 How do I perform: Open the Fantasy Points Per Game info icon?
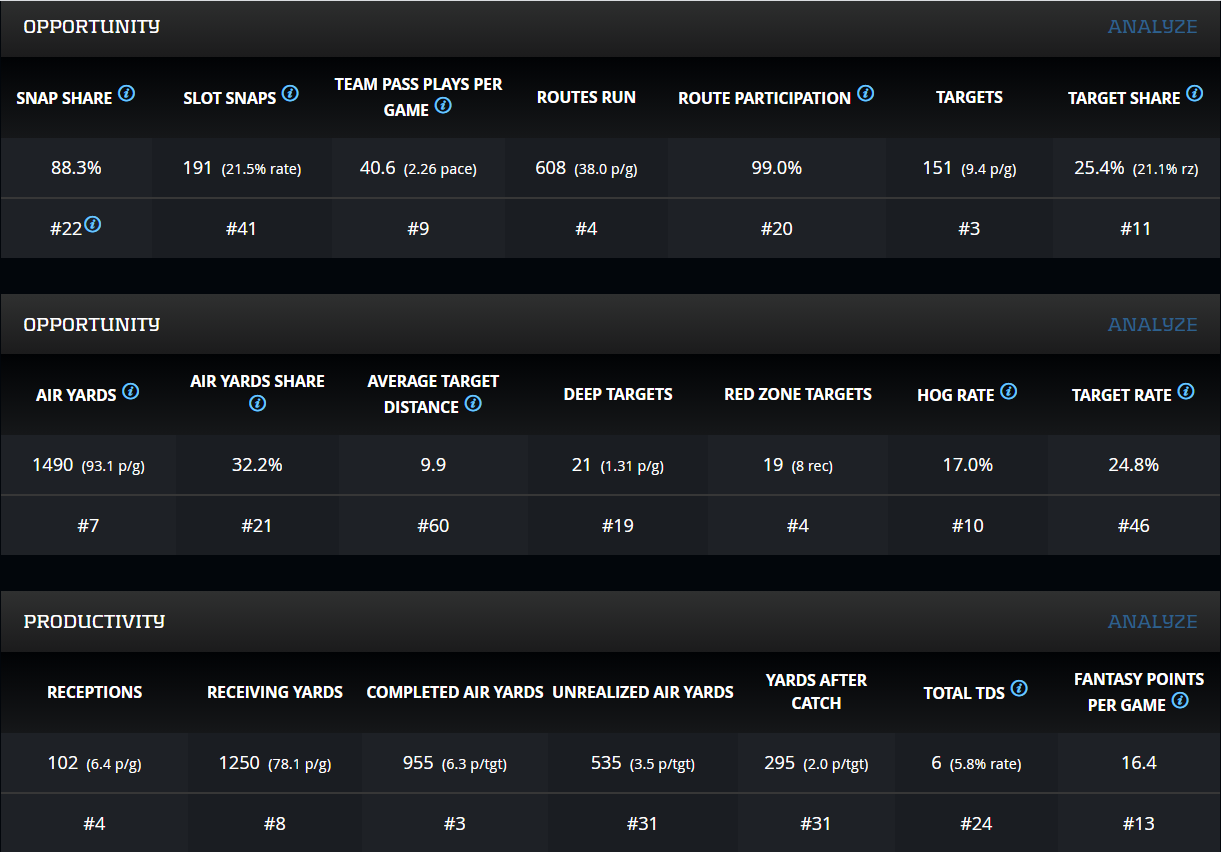tap(1180, 701)
